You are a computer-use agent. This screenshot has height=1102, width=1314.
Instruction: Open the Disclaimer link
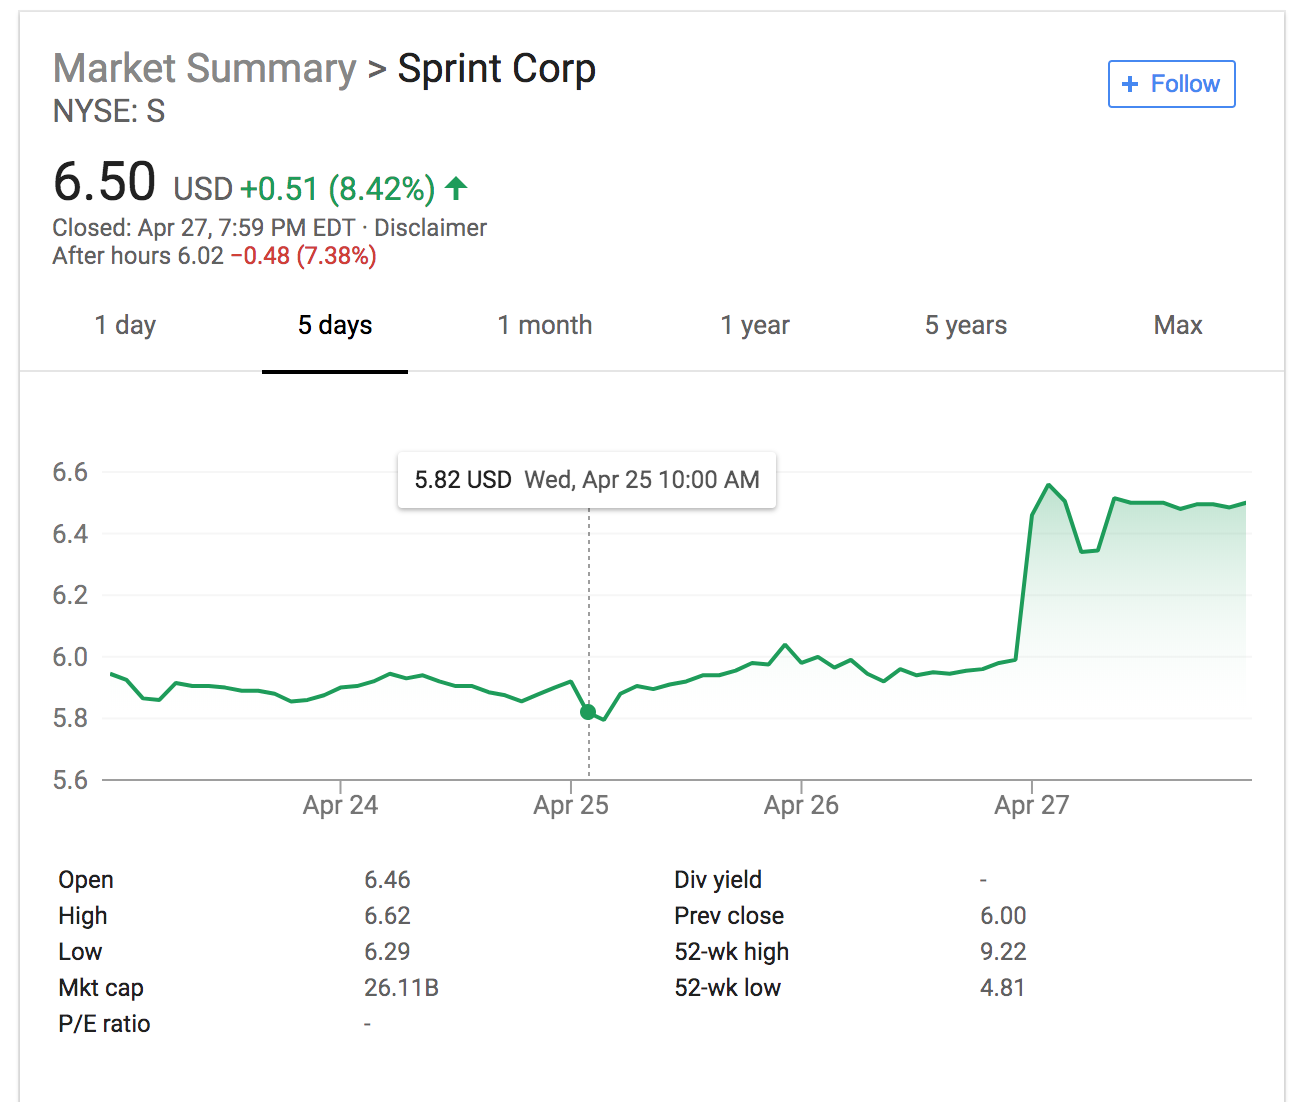click(x=430, y=228)
